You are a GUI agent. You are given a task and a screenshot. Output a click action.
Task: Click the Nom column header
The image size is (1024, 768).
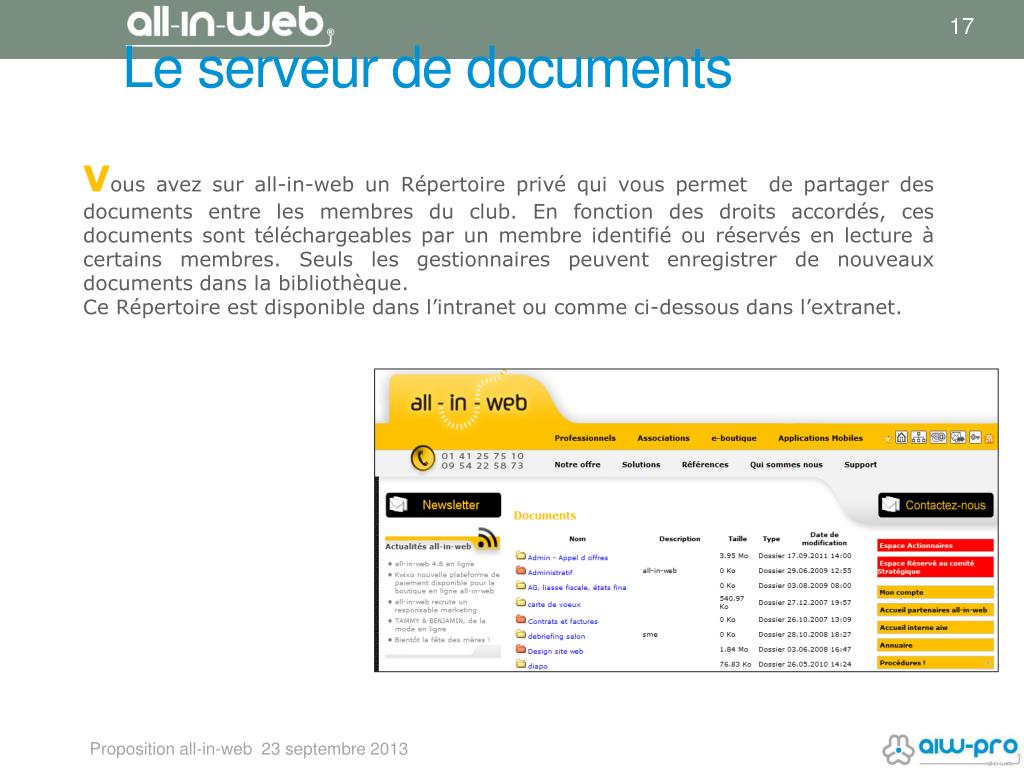tap(577, 539)
